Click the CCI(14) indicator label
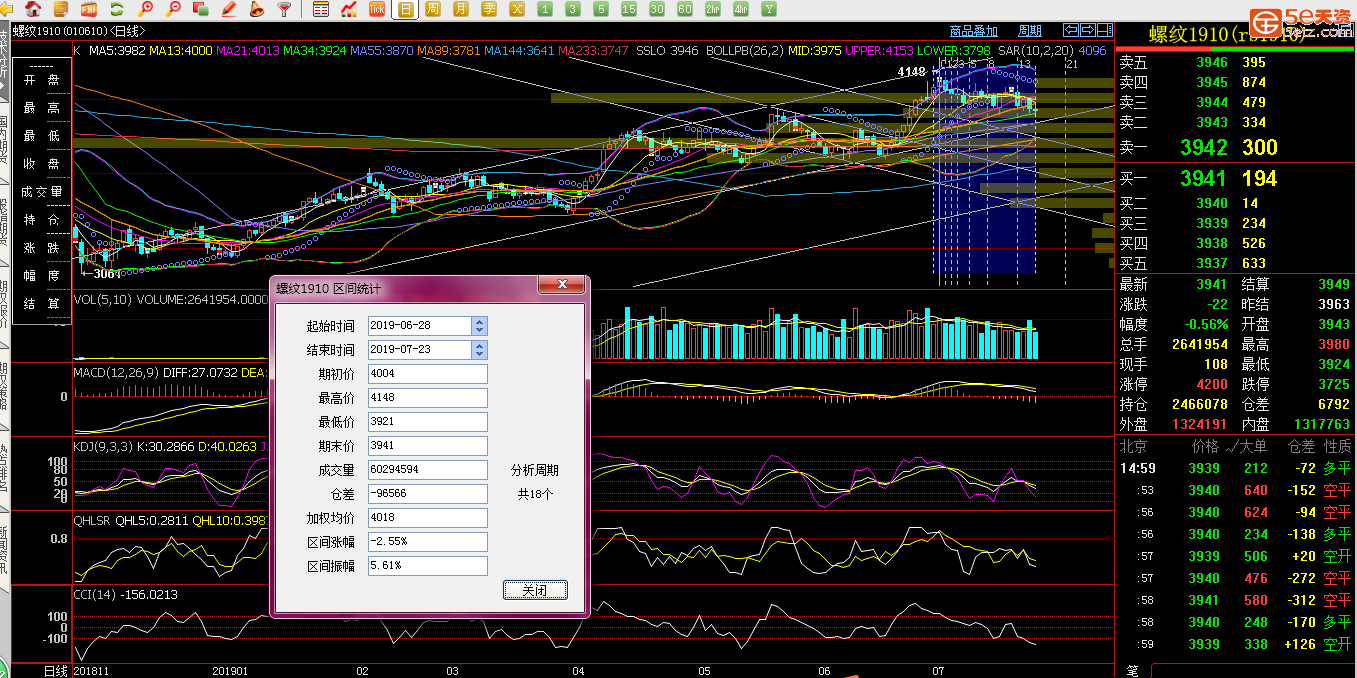The height and width of the screenshot is (678, 1357). (96, 594)
